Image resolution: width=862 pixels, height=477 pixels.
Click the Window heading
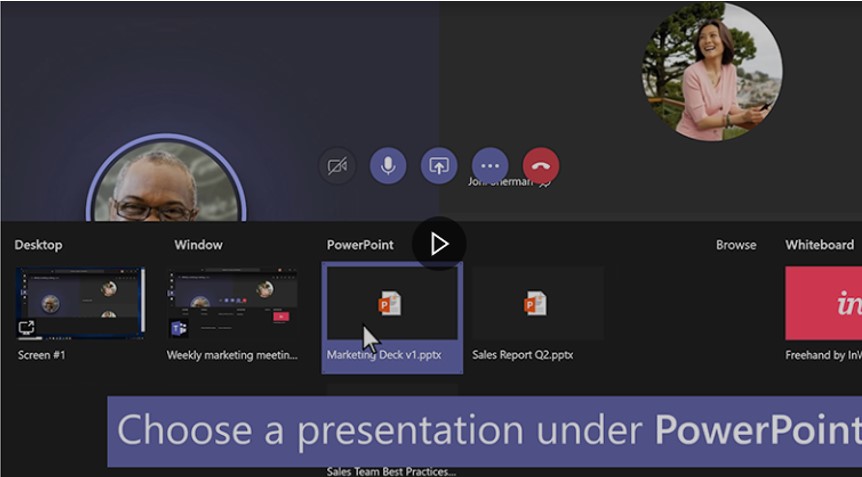pos(198,245)
